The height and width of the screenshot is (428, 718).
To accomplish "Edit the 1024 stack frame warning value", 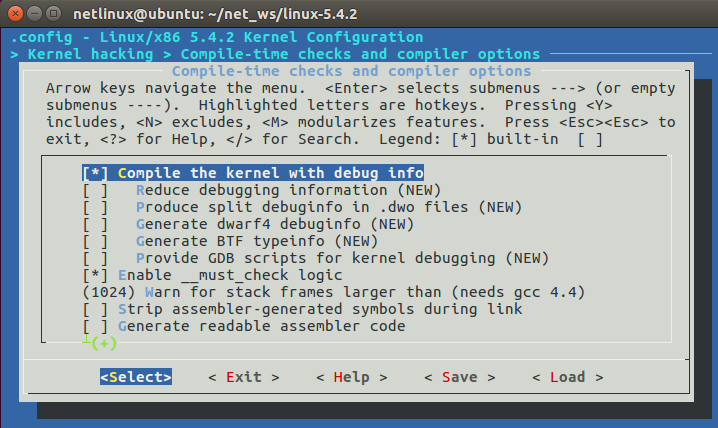I will pos(109,292).
